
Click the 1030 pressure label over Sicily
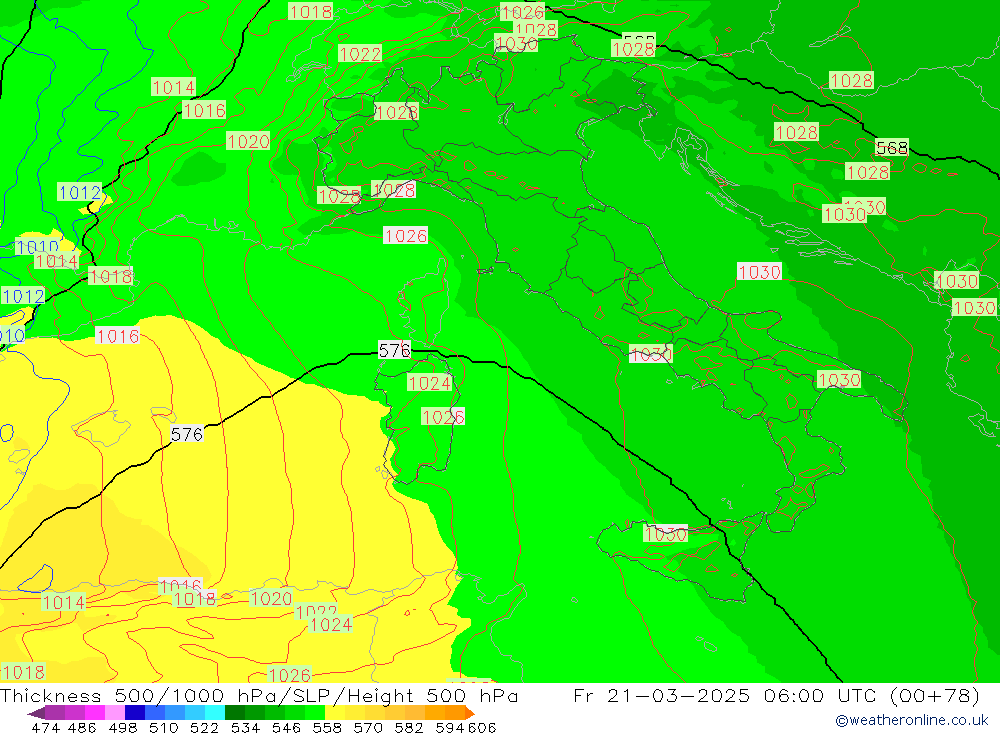(x=665, y=534)
